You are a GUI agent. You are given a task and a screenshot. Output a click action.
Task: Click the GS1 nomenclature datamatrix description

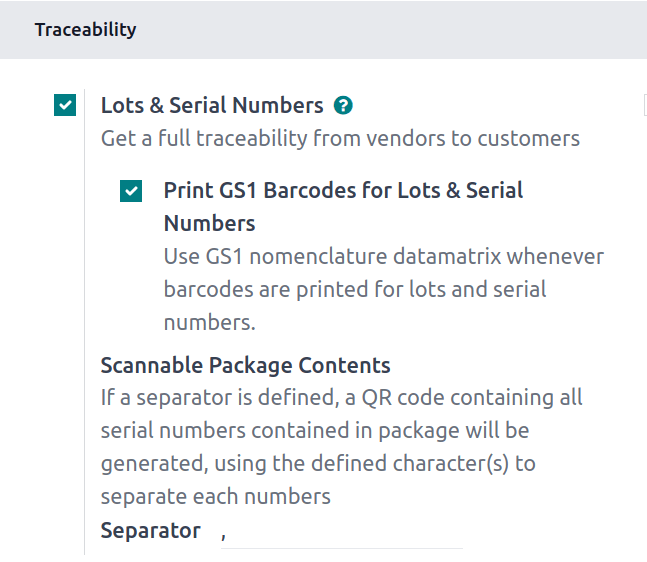pos(384,256)
